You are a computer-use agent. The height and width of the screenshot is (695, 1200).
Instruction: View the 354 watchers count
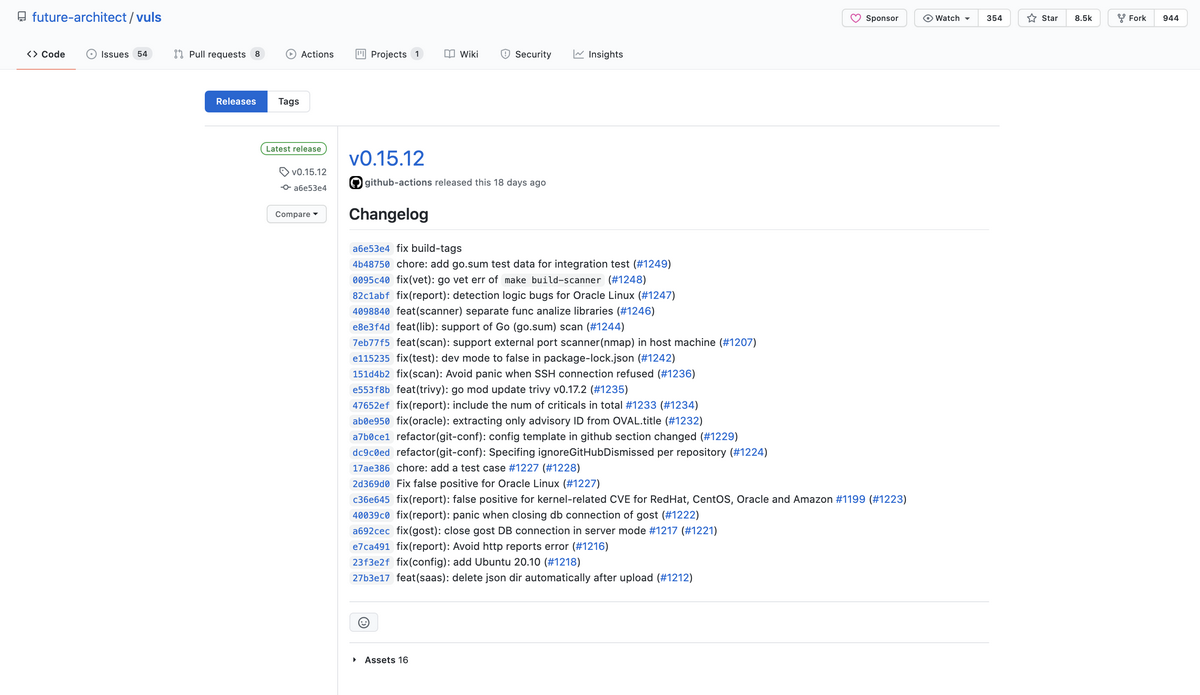click(x=994, y=18)
